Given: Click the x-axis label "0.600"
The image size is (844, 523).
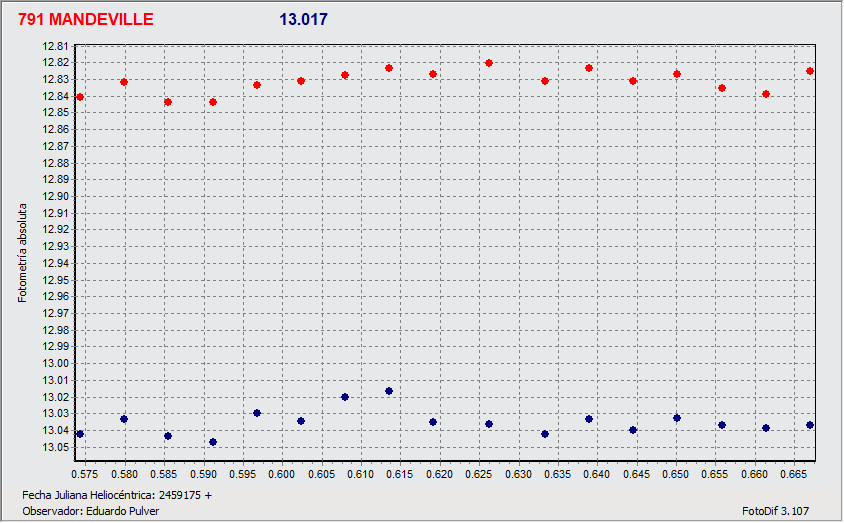Looking at the screenshot, I should pos(282,474).
